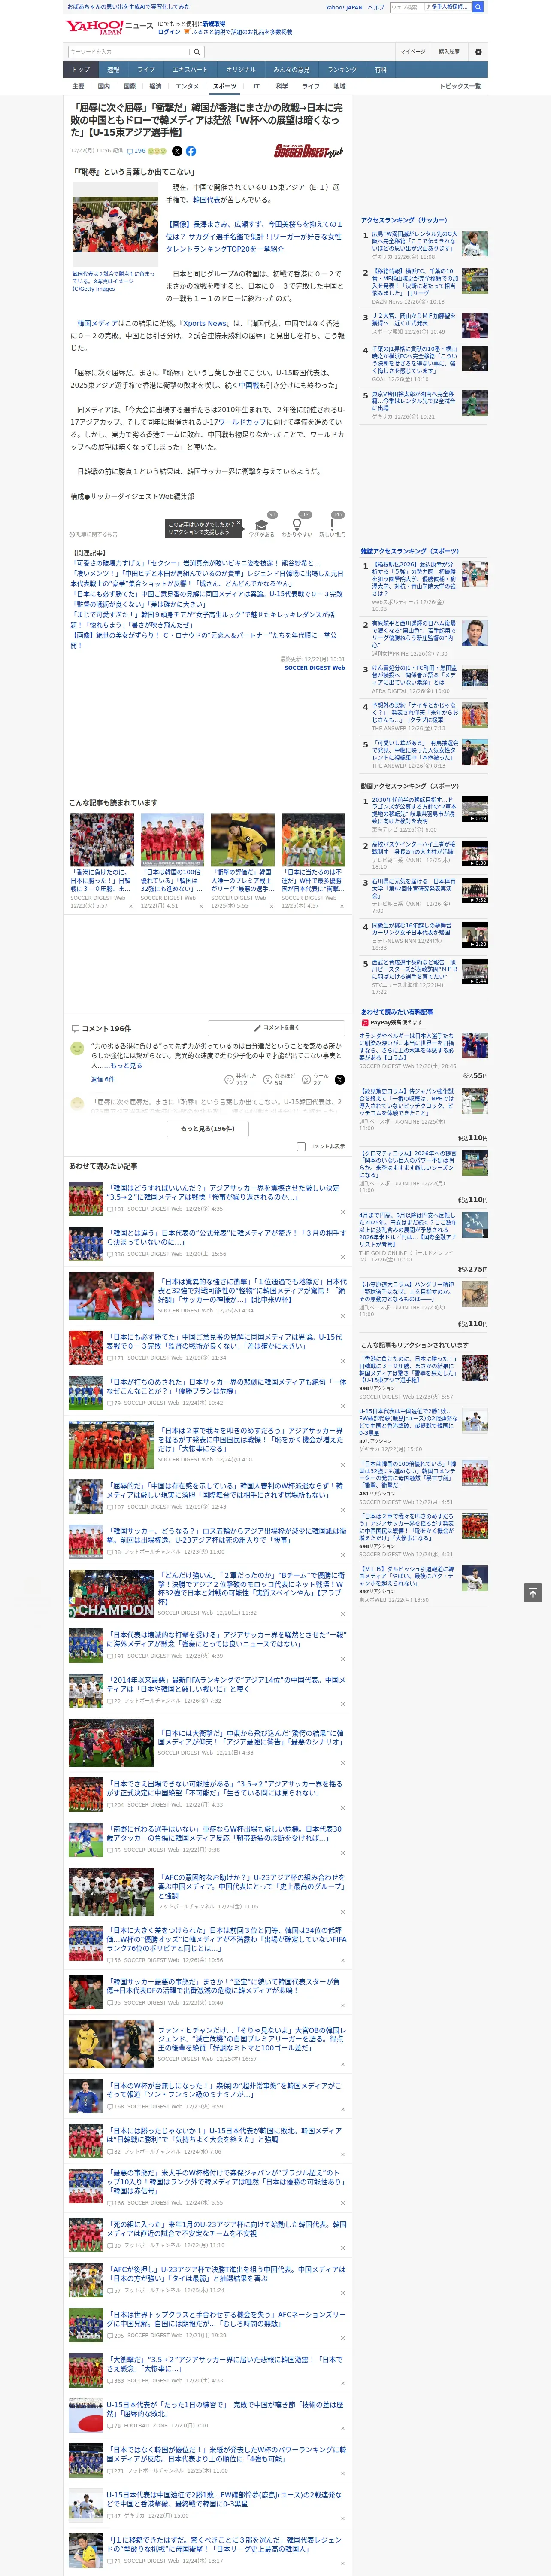Open the 有料 tab
Viewport: 551px width, 2576px height.
(x=380, y=69)
